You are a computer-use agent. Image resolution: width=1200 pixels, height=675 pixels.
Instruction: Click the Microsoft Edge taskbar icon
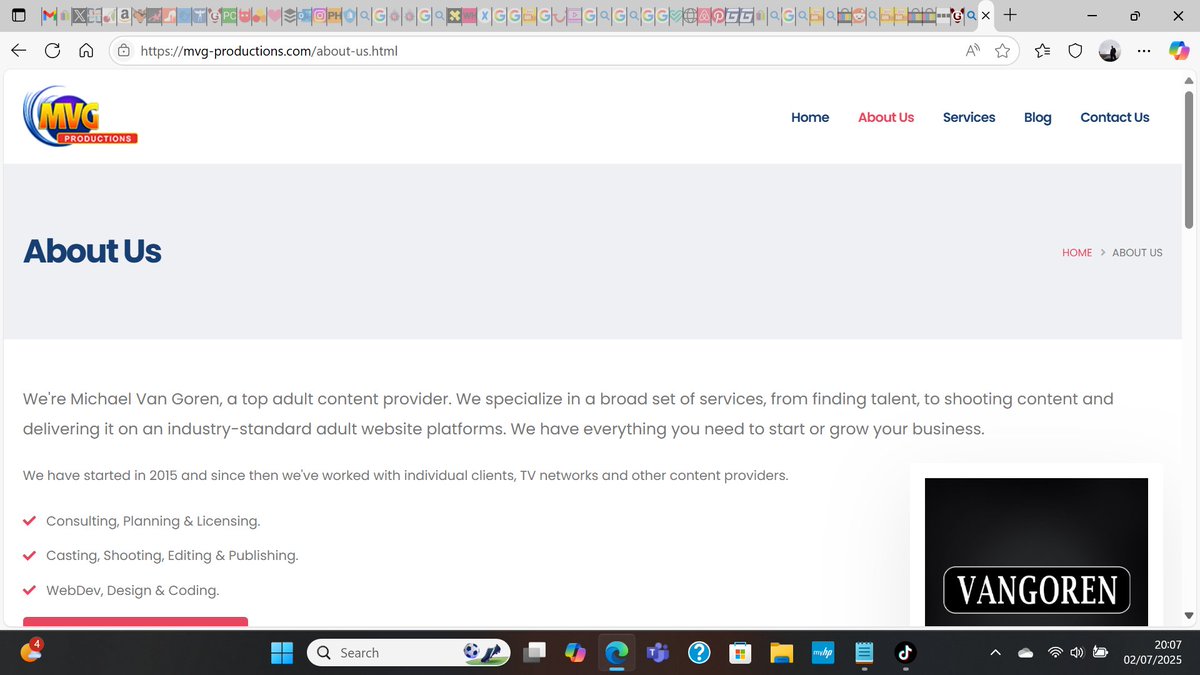(616, 653)
